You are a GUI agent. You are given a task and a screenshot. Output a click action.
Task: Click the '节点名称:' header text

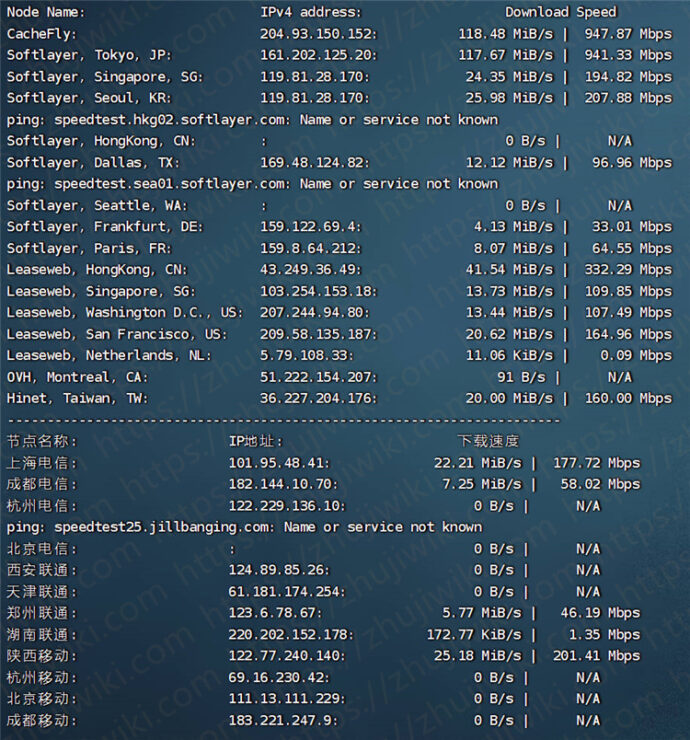pyautogui.click(x=42, y=442)
